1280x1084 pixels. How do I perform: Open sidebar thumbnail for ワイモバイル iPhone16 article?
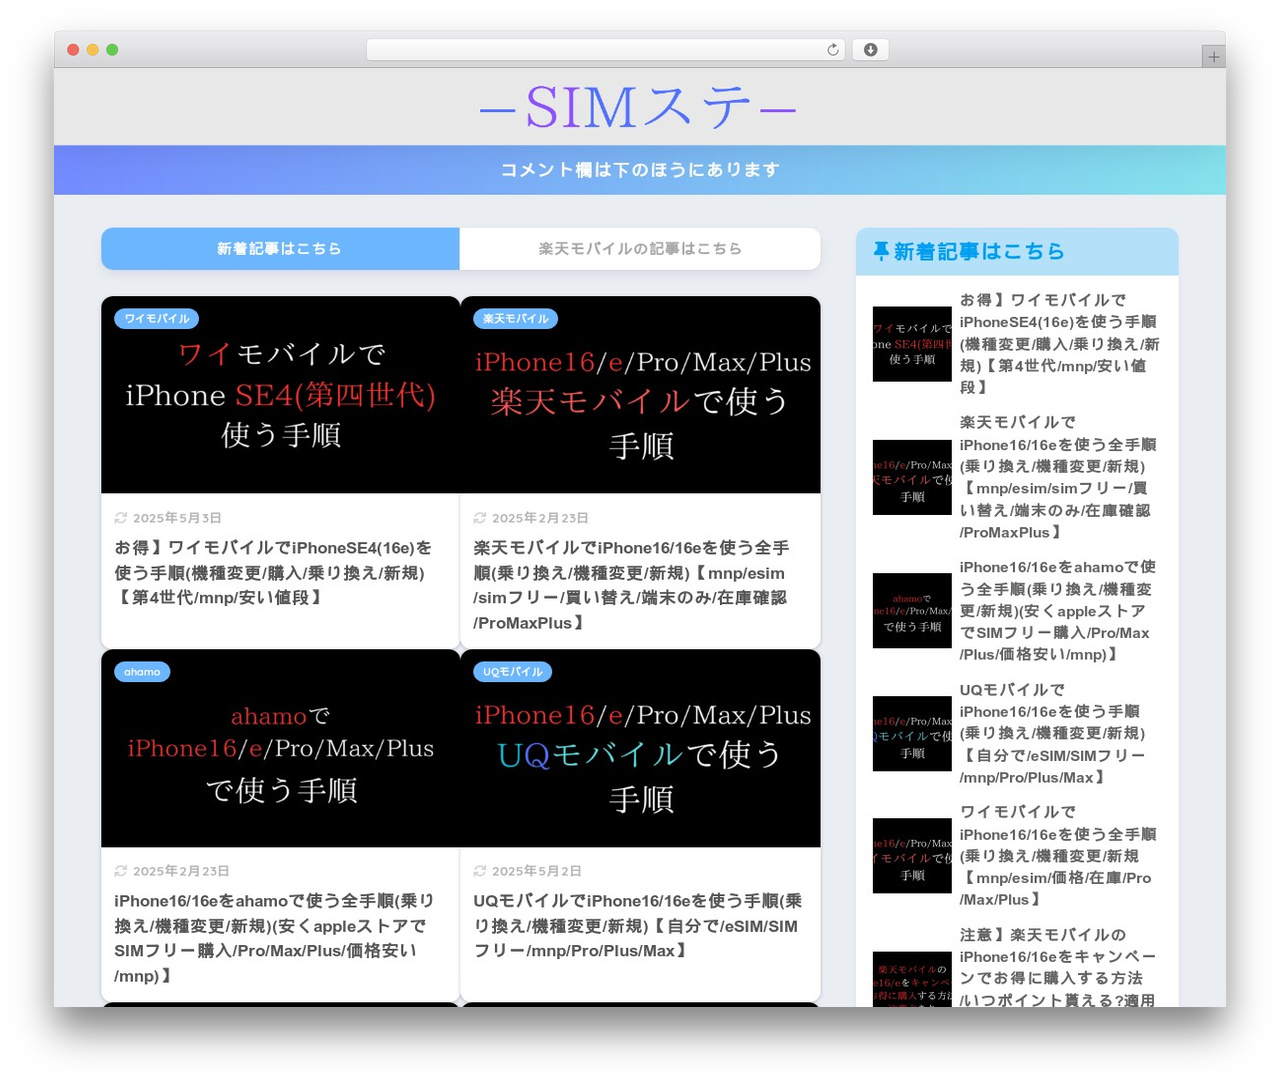(x=912, y=855)
